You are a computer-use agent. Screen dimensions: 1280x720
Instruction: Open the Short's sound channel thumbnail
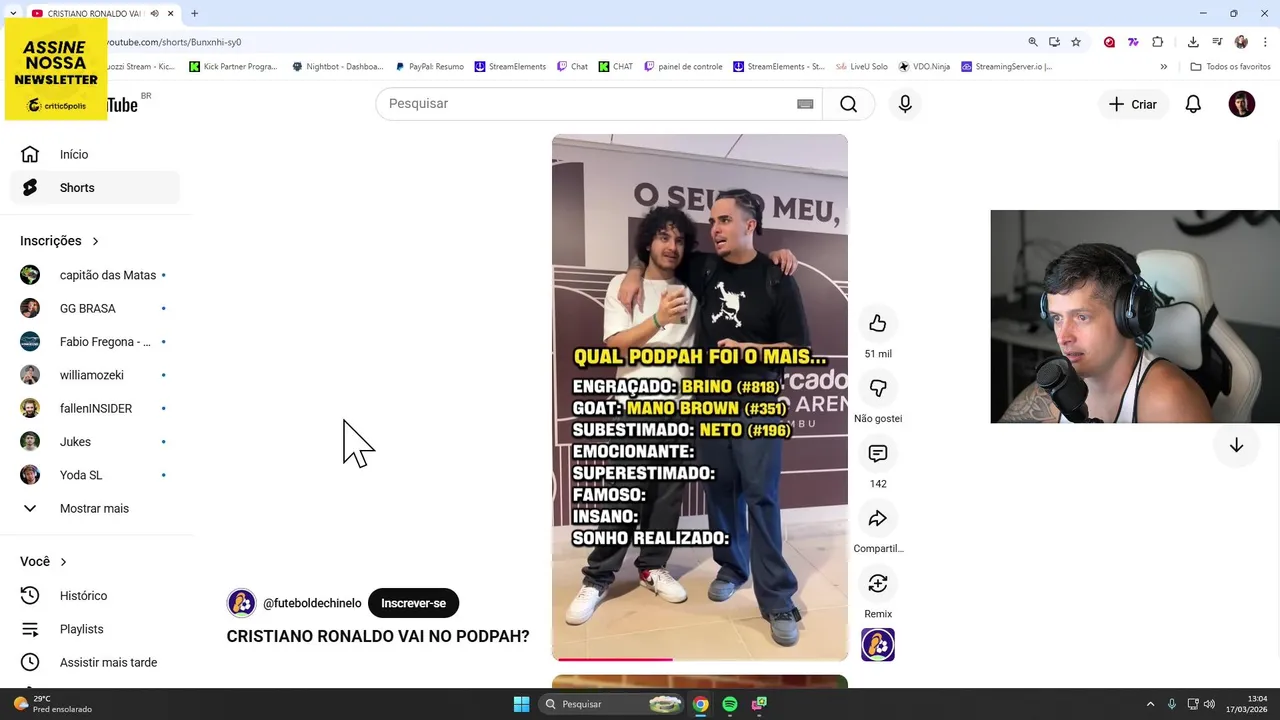[x=878, y=645]
